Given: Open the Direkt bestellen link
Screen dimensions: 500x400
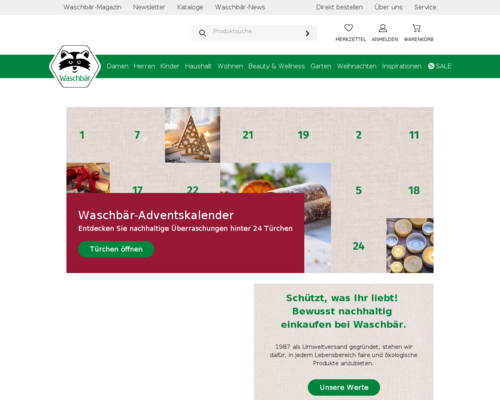Looking at the screenshot, I should (x=339, y=7).
